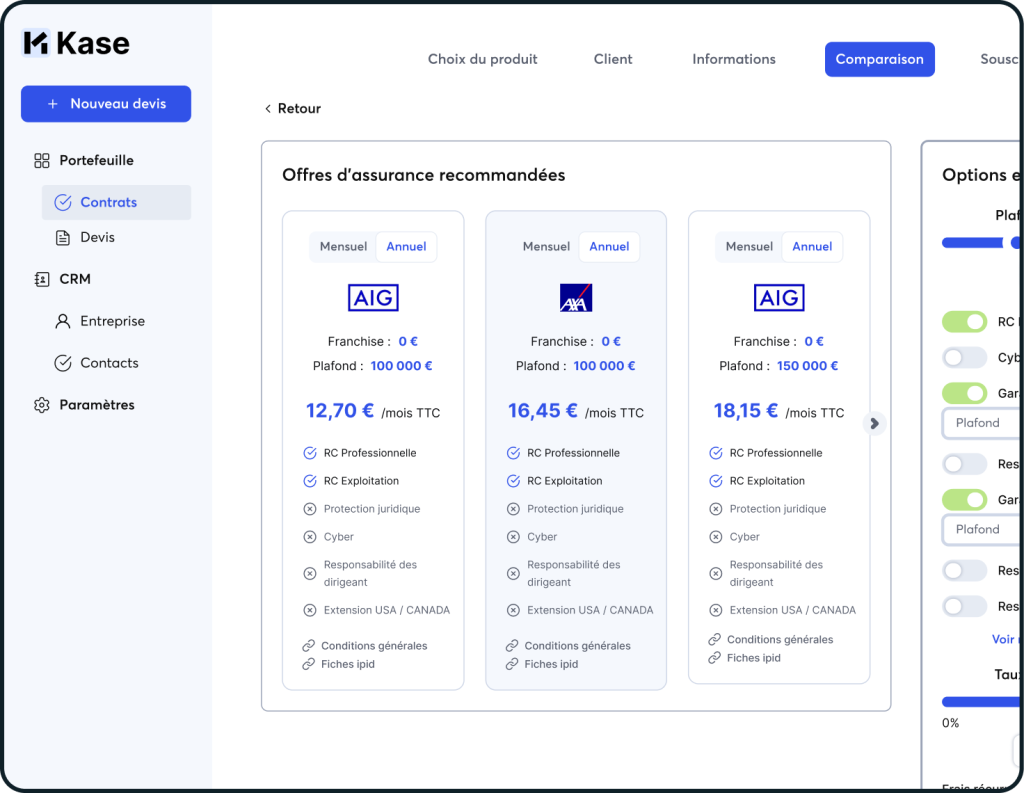Enable the Cyb option switch
The height and width of the screenshot is (793, 1024).
[x=965, y=357]
